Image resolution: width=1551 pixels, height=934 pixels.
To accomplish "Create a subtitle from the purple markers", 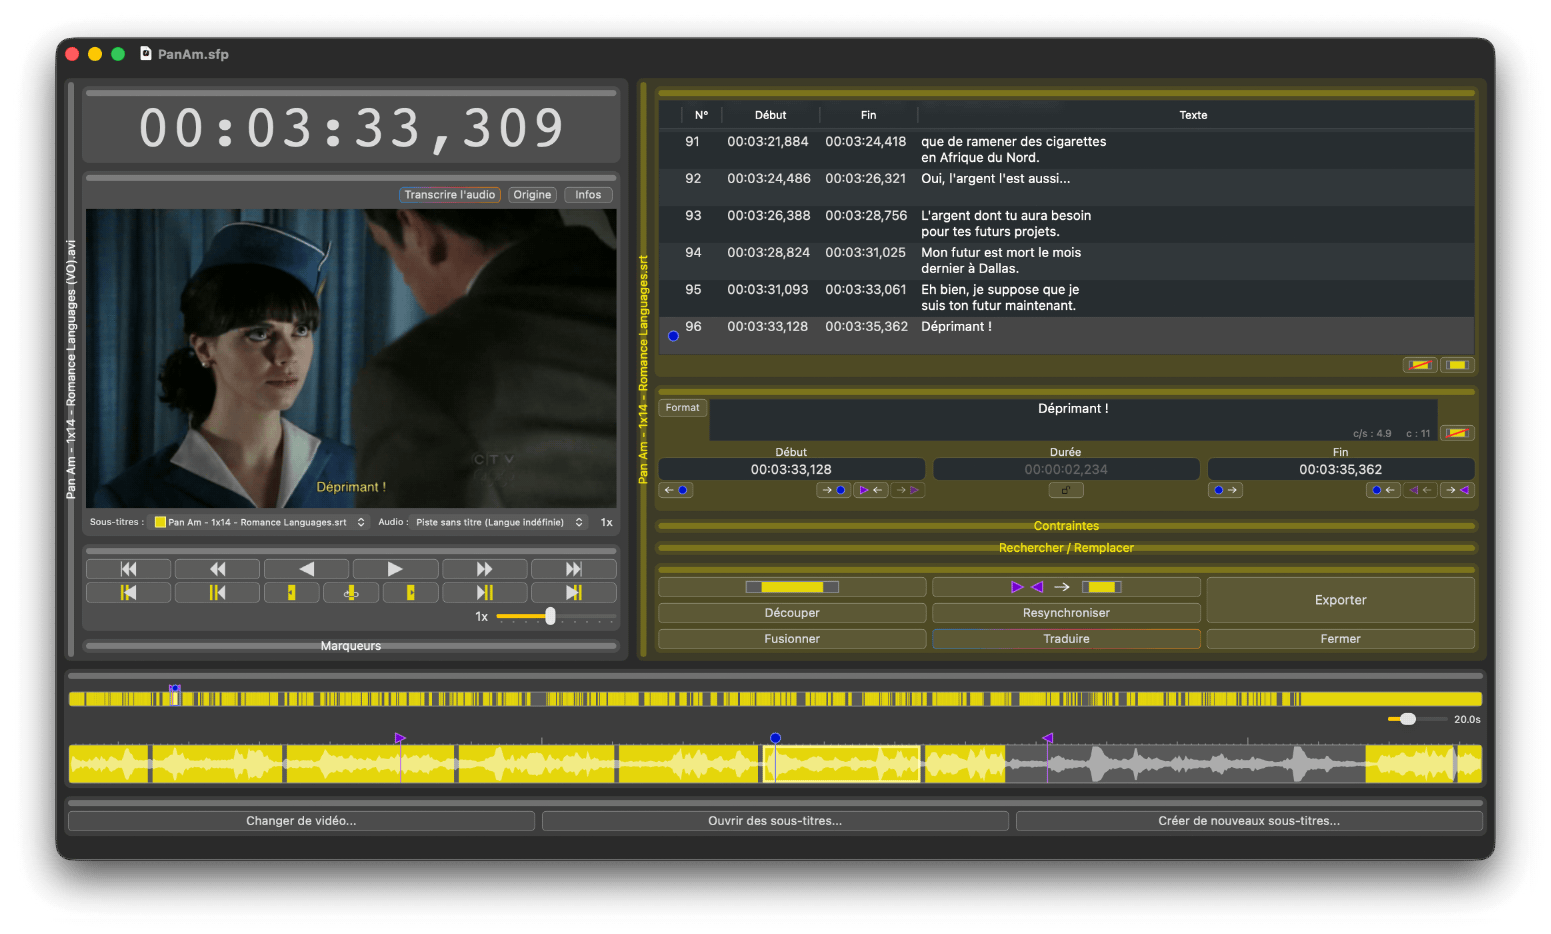I will 1066,587.
